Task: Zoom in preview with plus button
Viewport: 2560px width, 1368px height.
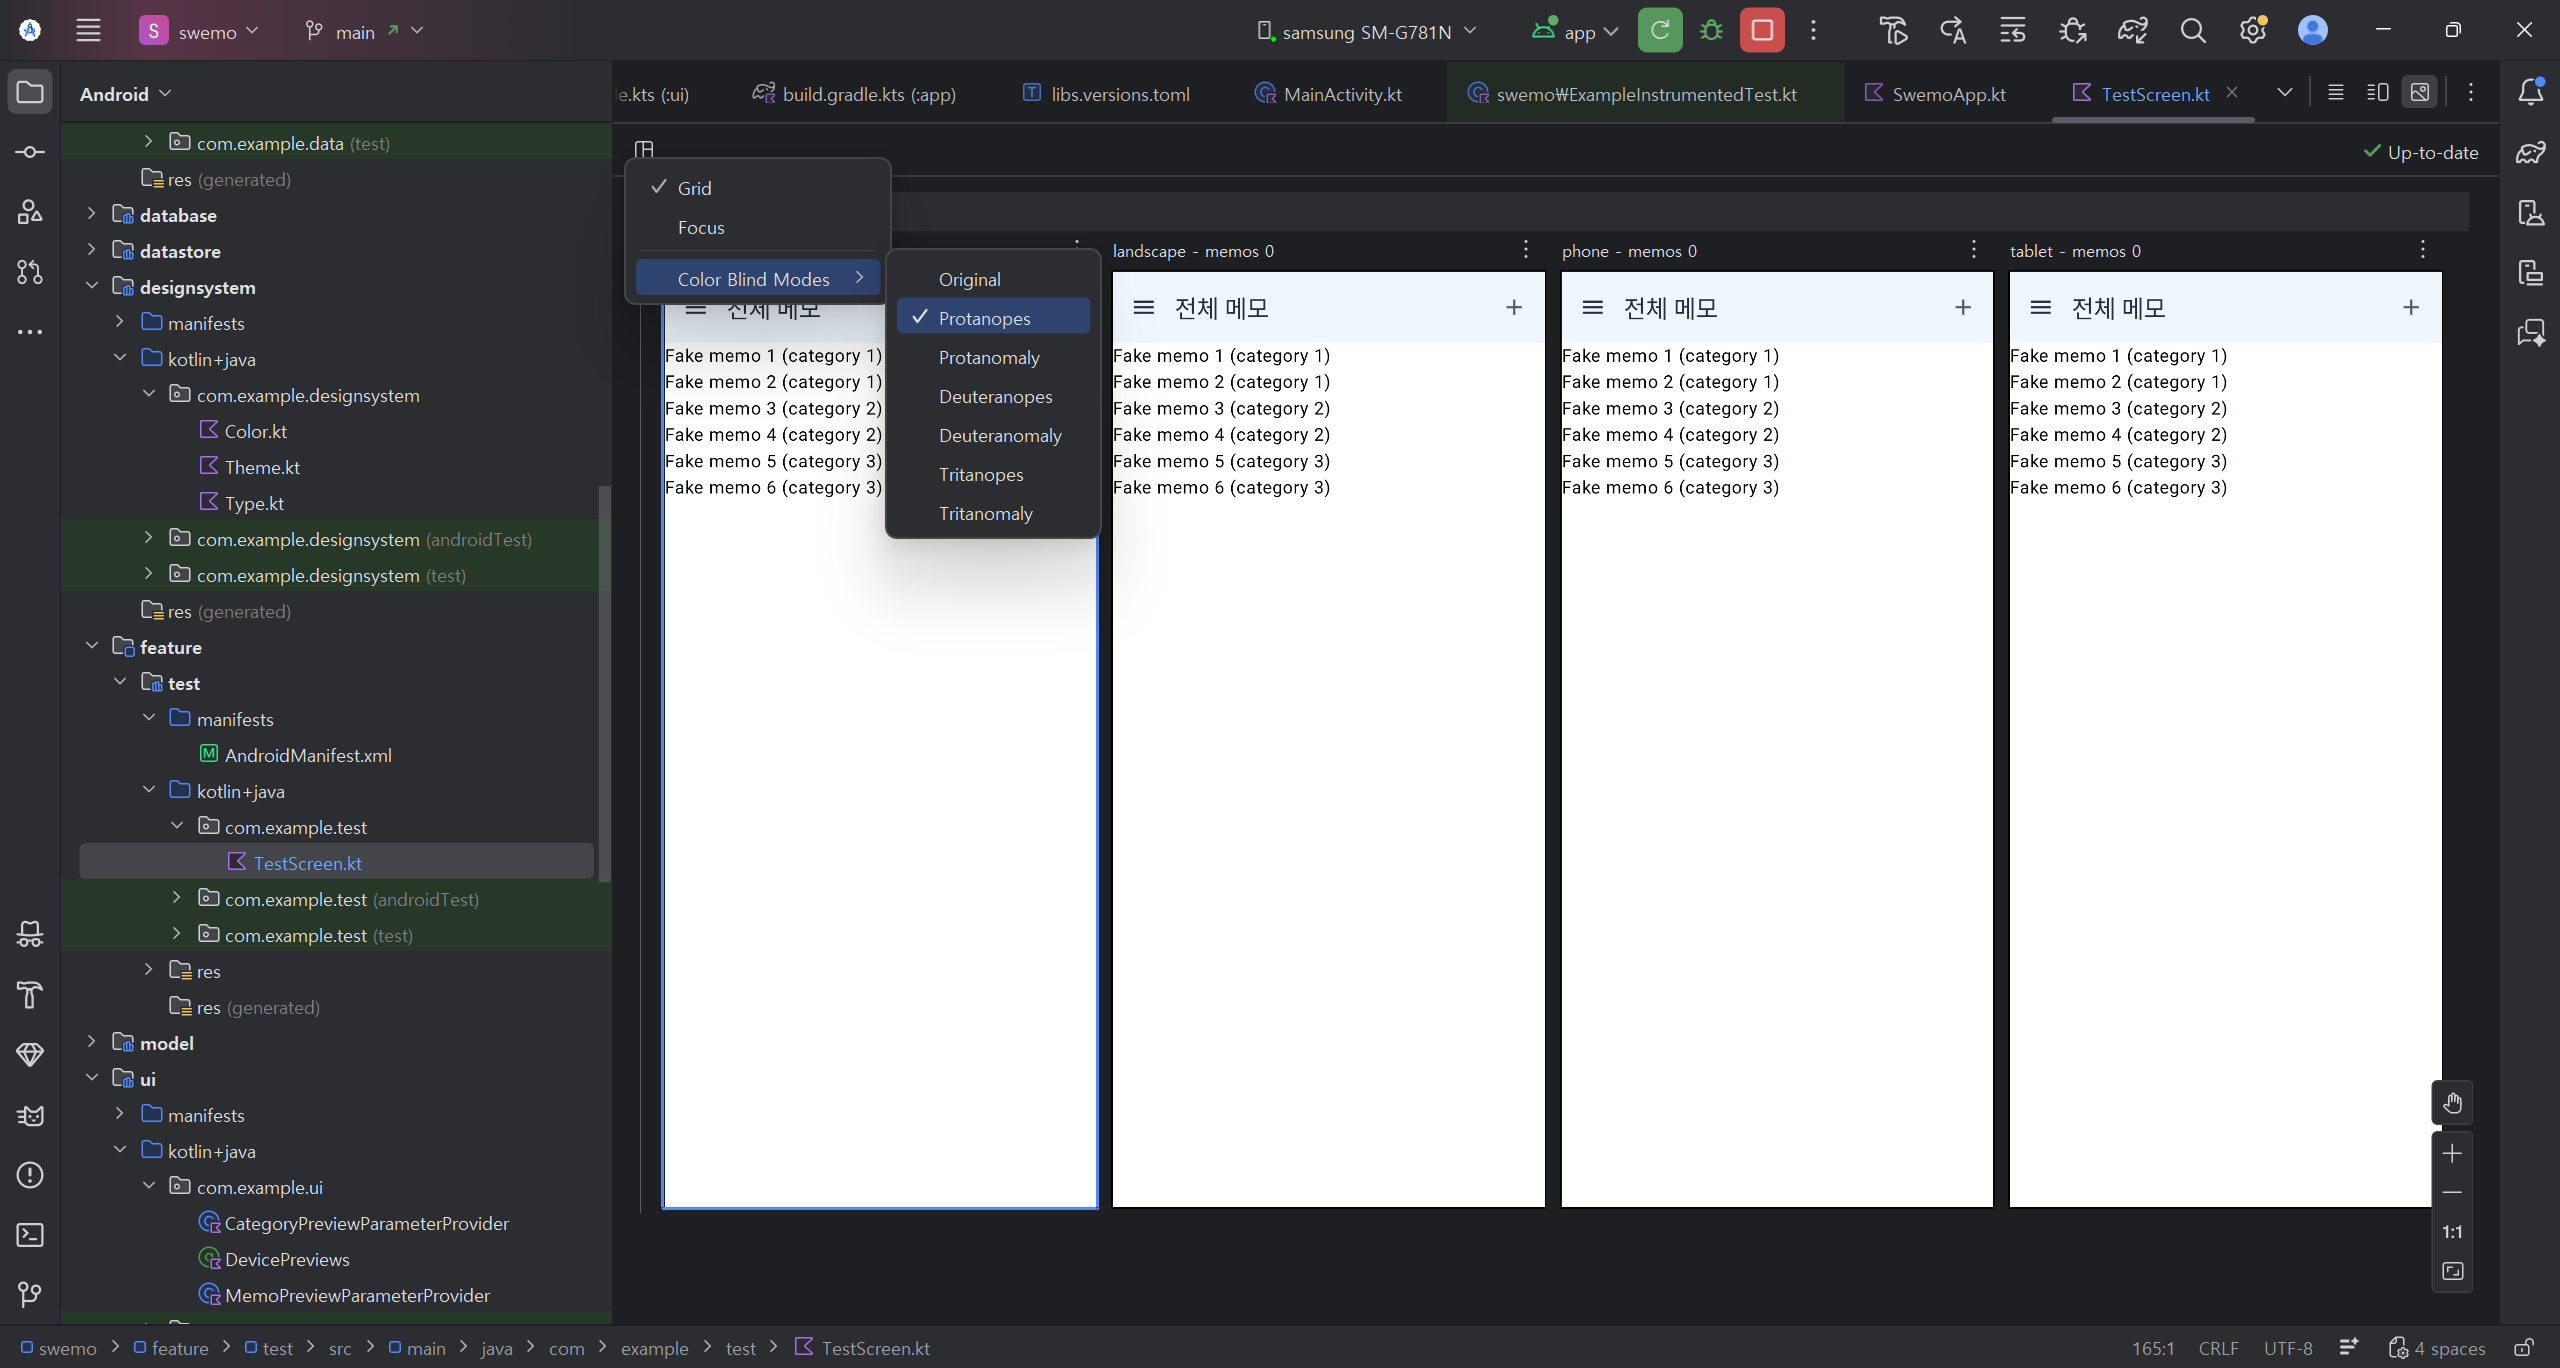Action: (2452, 1154)
